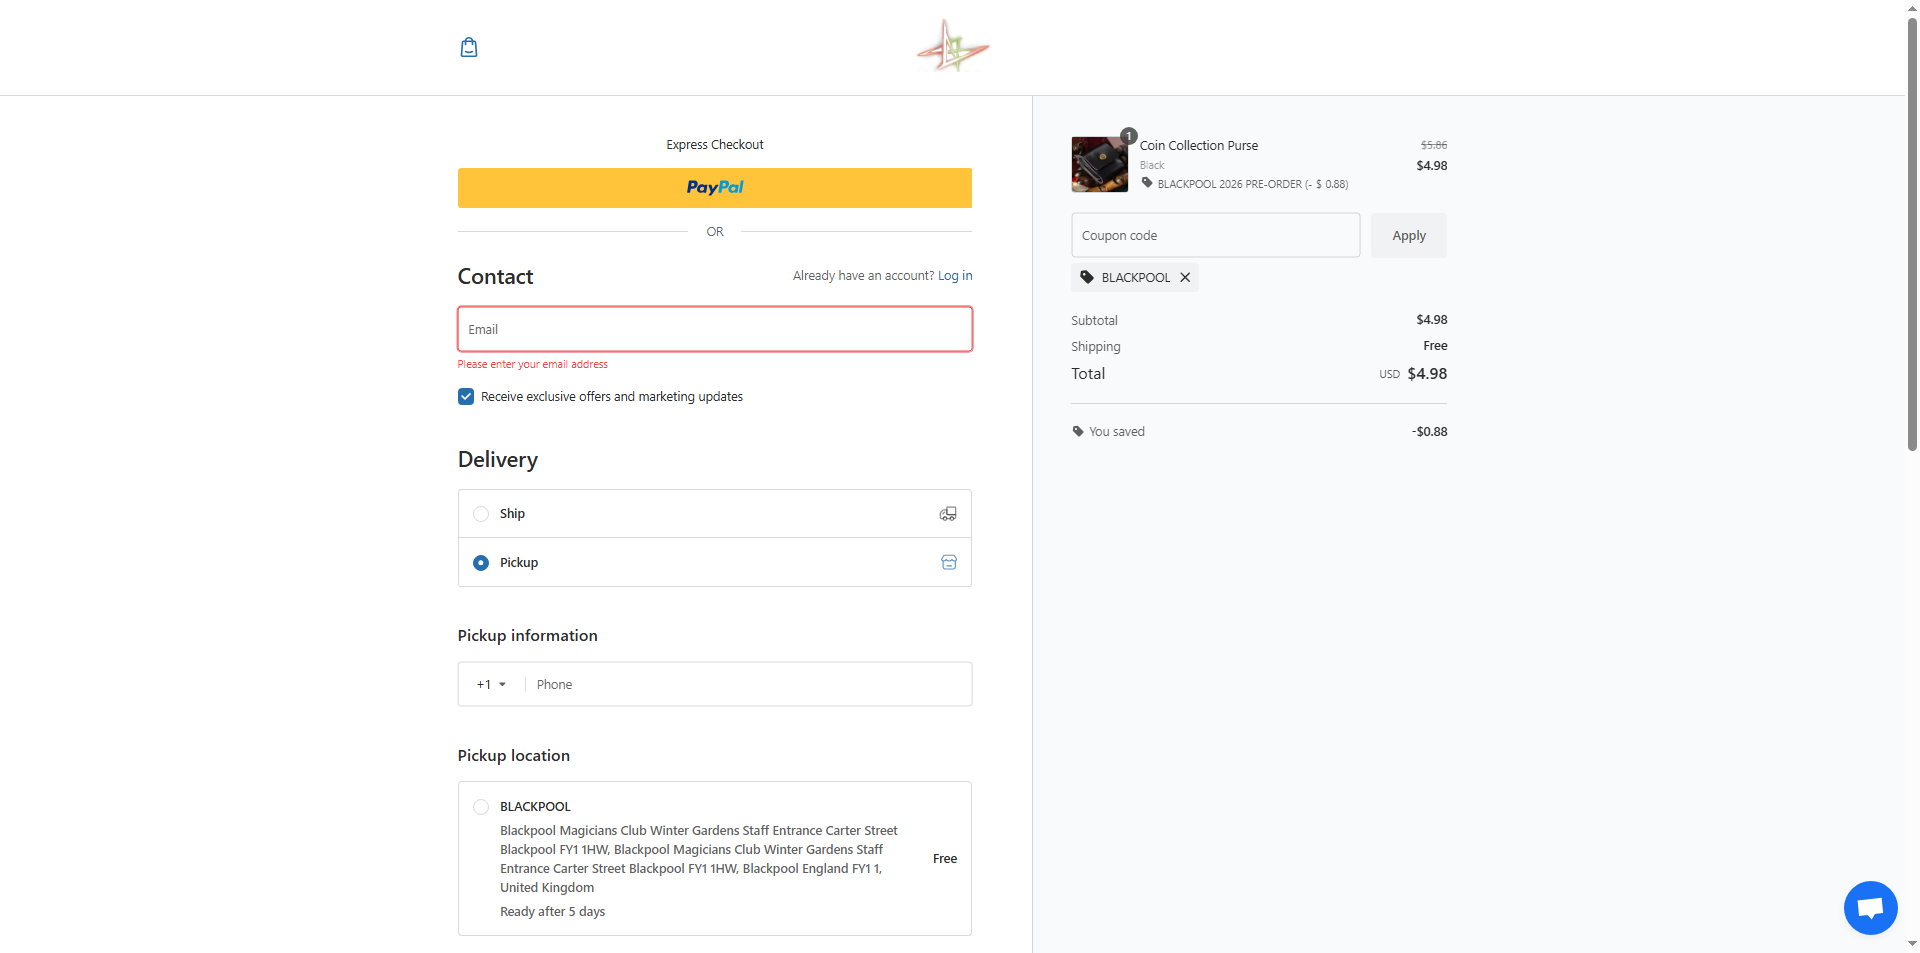Click into the Coupon code field
The width and height of the screenshot is (1920, 953).
1215,236
